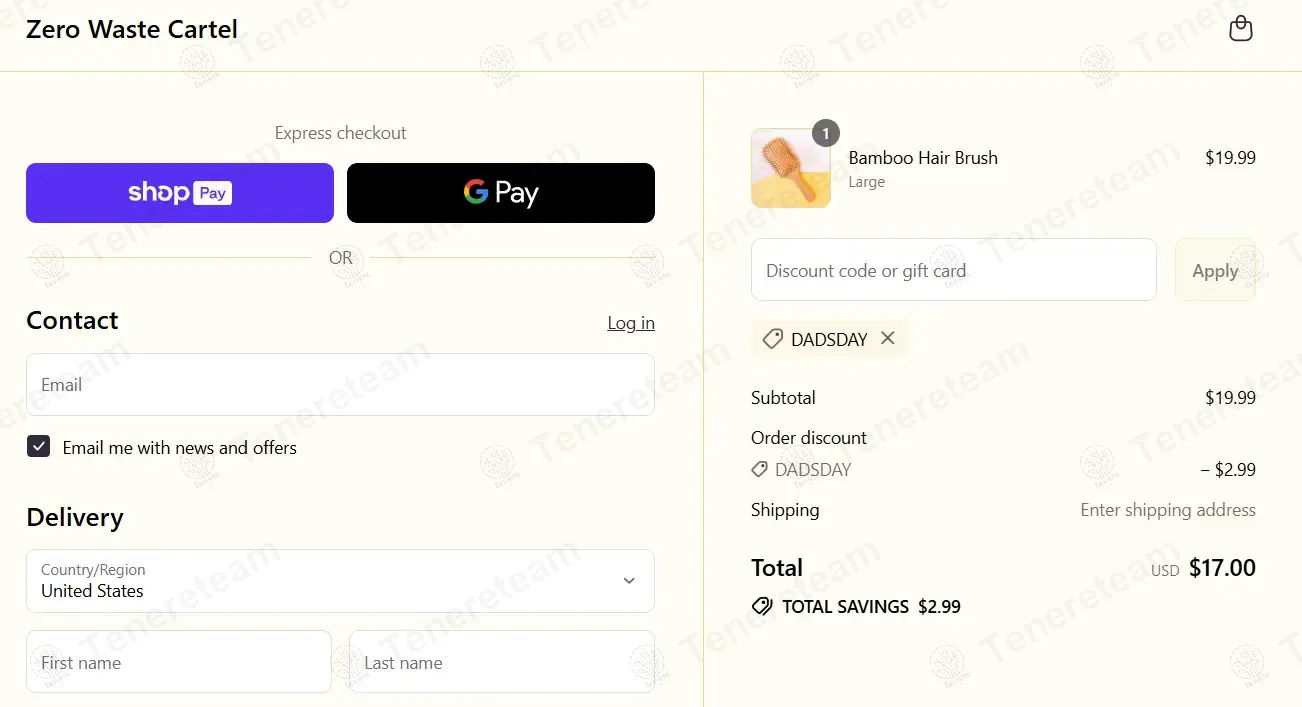Click the total savings tag icon
1302x707 pixels.
762,606
